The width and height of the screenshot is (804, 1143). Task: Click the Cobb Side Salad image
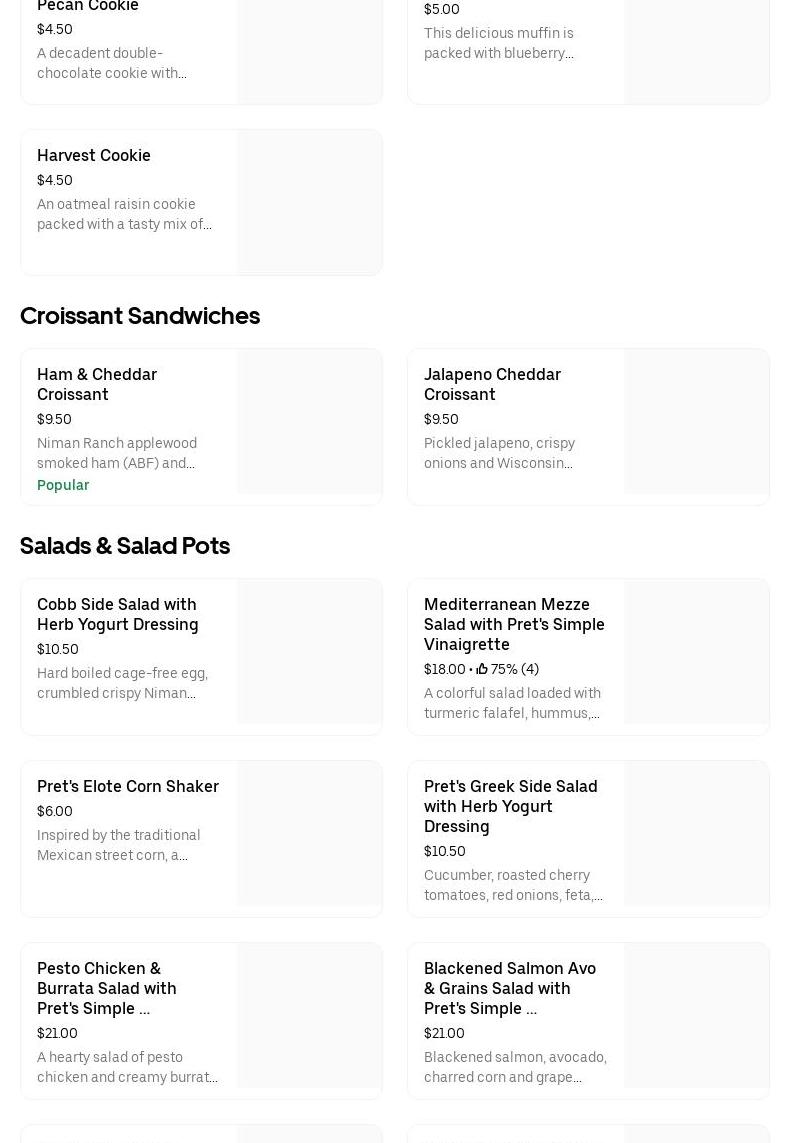click(309, 651)
